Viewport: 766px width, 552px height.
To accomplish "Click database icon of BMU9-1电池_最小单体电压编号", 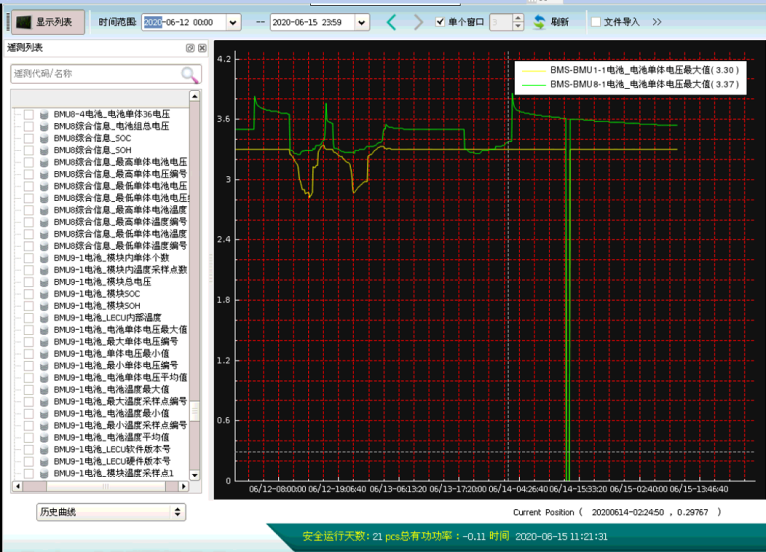I will [x=44, y=365].
